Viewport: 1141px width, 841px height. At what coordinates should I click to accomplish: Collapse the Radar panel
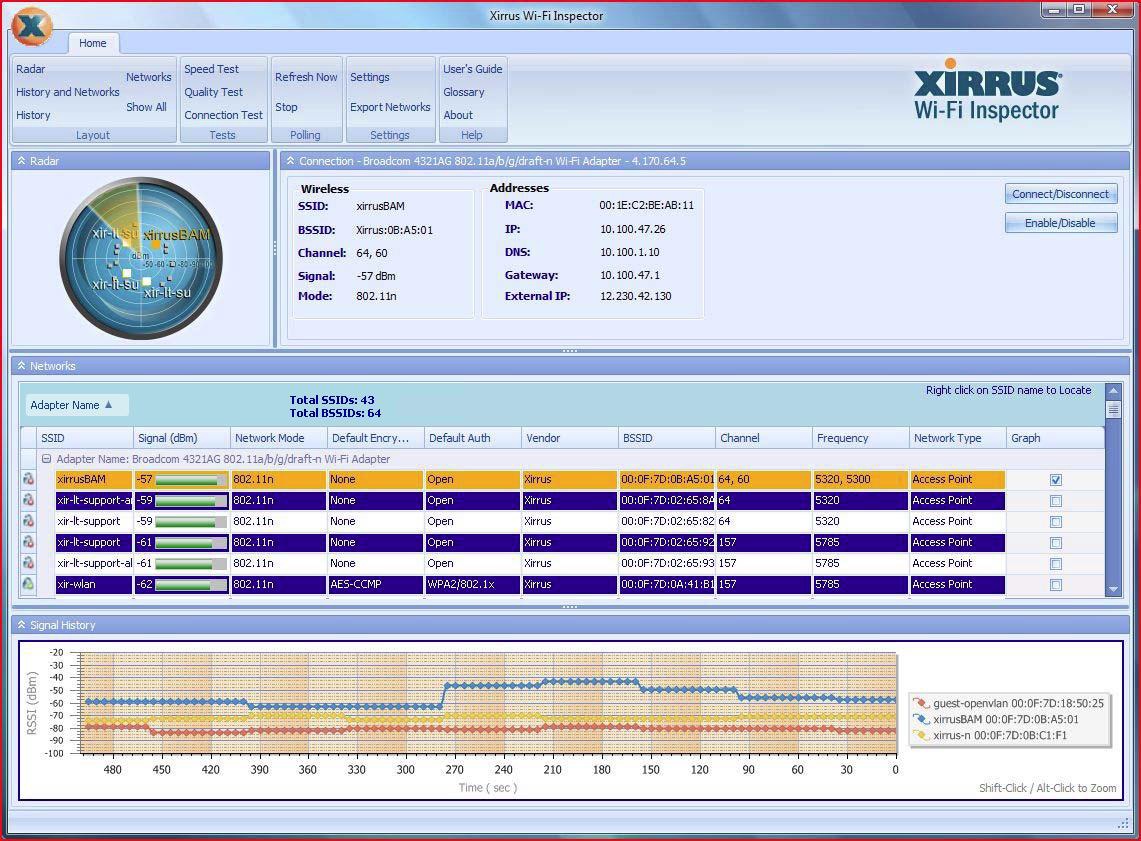click(22, 161)
